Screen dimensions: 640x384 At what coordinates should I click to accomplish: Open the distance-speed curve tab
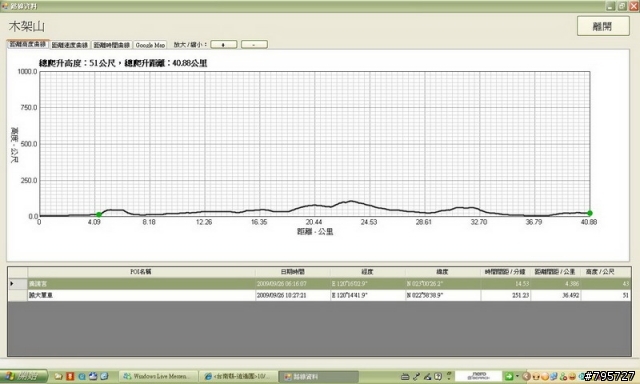tap(70, 45)
